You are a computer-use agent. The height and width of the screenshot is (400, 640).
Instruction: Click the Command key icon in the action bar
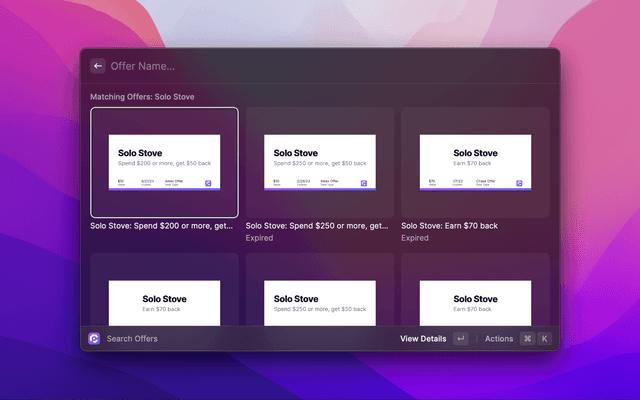(x=527, y=339)
